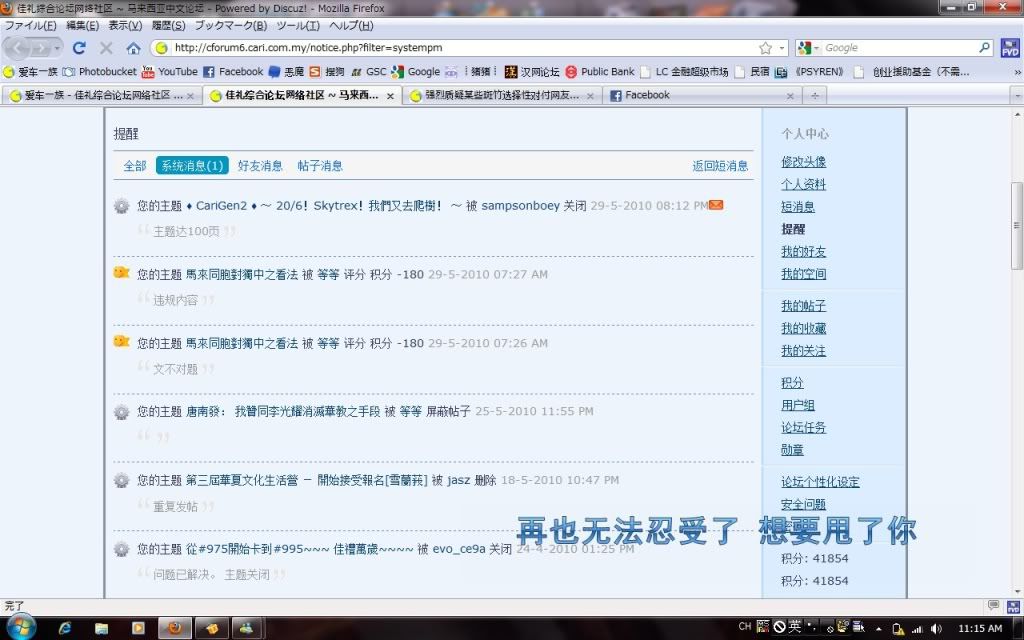Open the ファイル(F) menu
The height and width of the screenshot is (640, 1024).
tap(31, 25)
